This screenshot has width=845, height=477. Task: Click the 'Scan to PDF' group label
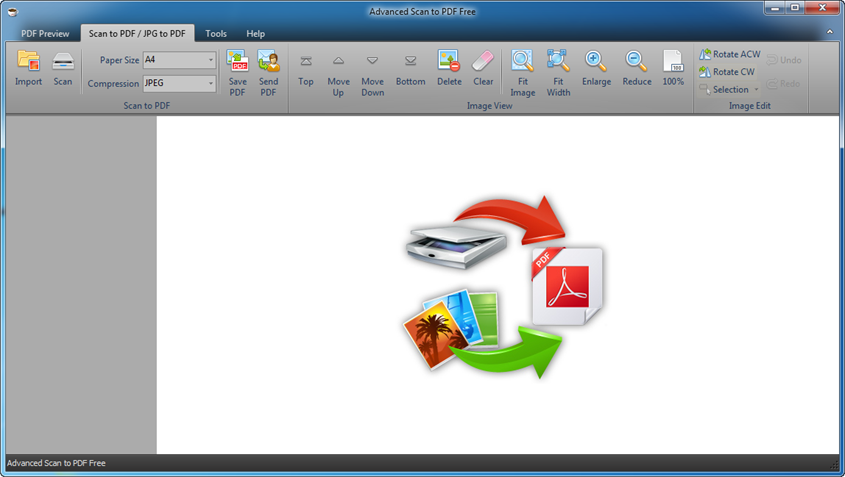point(147,106)
